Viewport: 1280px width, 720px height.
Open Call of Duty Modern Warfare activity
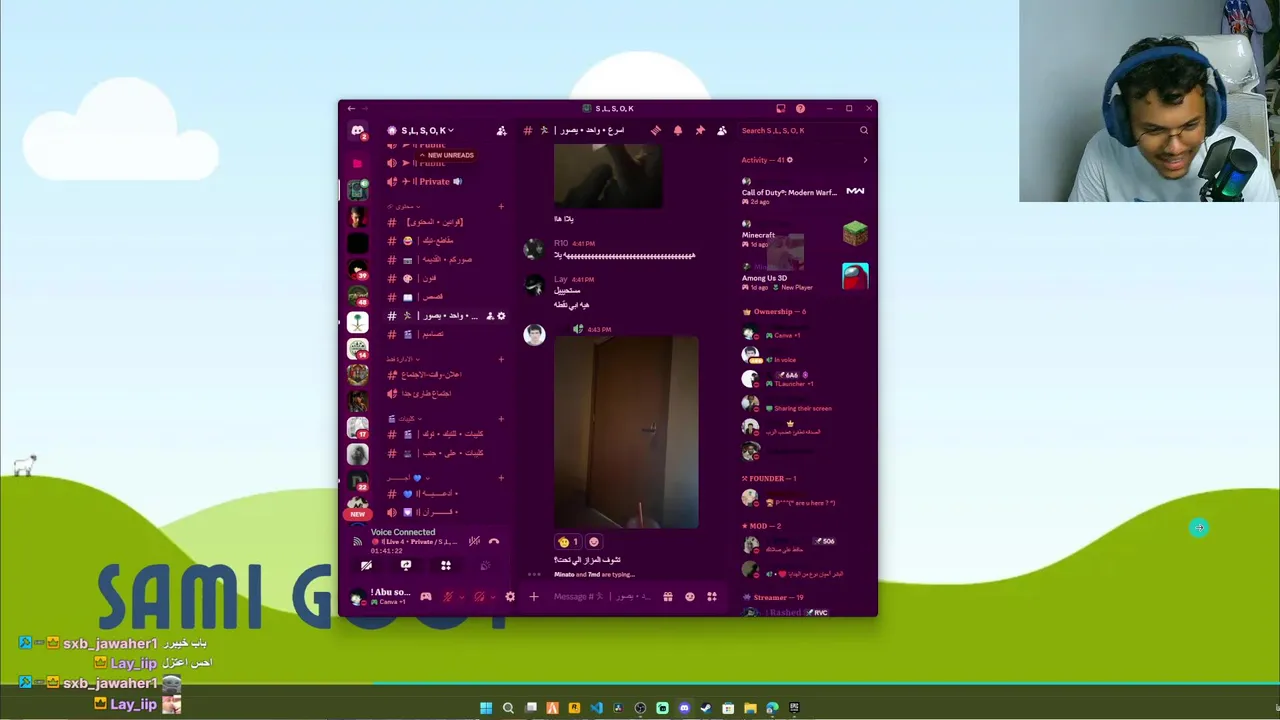[805, 192]
